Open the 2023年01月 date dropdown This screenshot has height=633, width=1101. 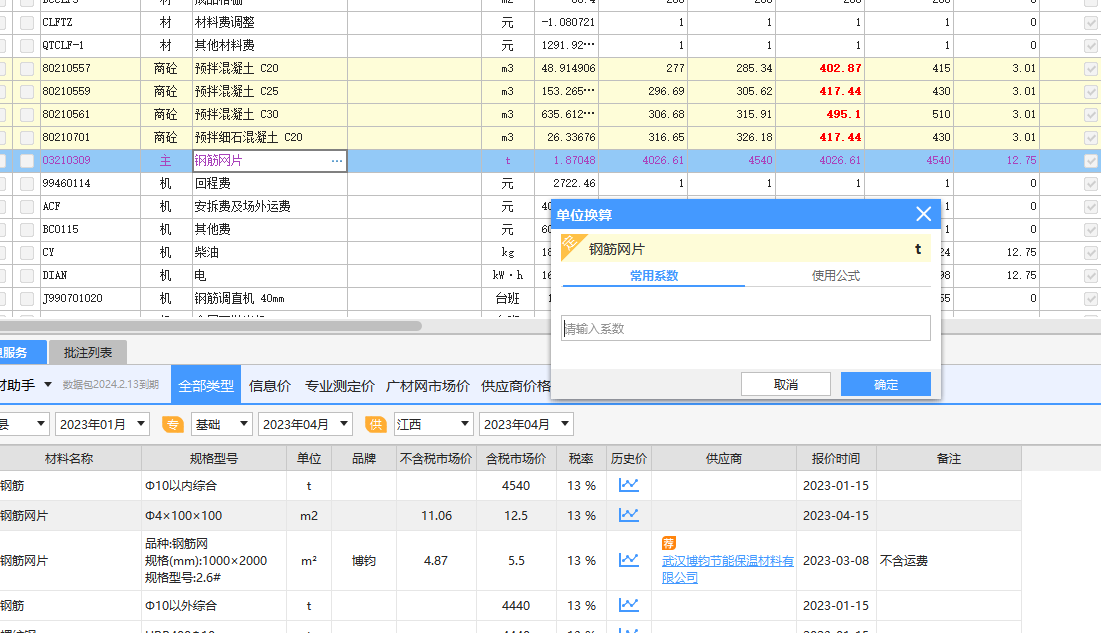pyautogui.click(x=103, y=424)
